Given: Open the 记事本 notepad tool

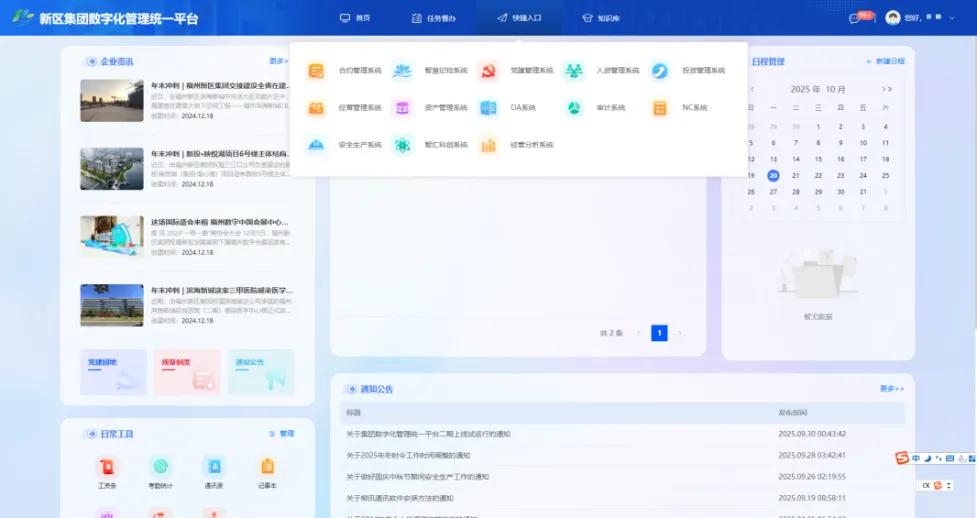Looking at the screenshot, I should pyautogui.click(x=267, y=467).
